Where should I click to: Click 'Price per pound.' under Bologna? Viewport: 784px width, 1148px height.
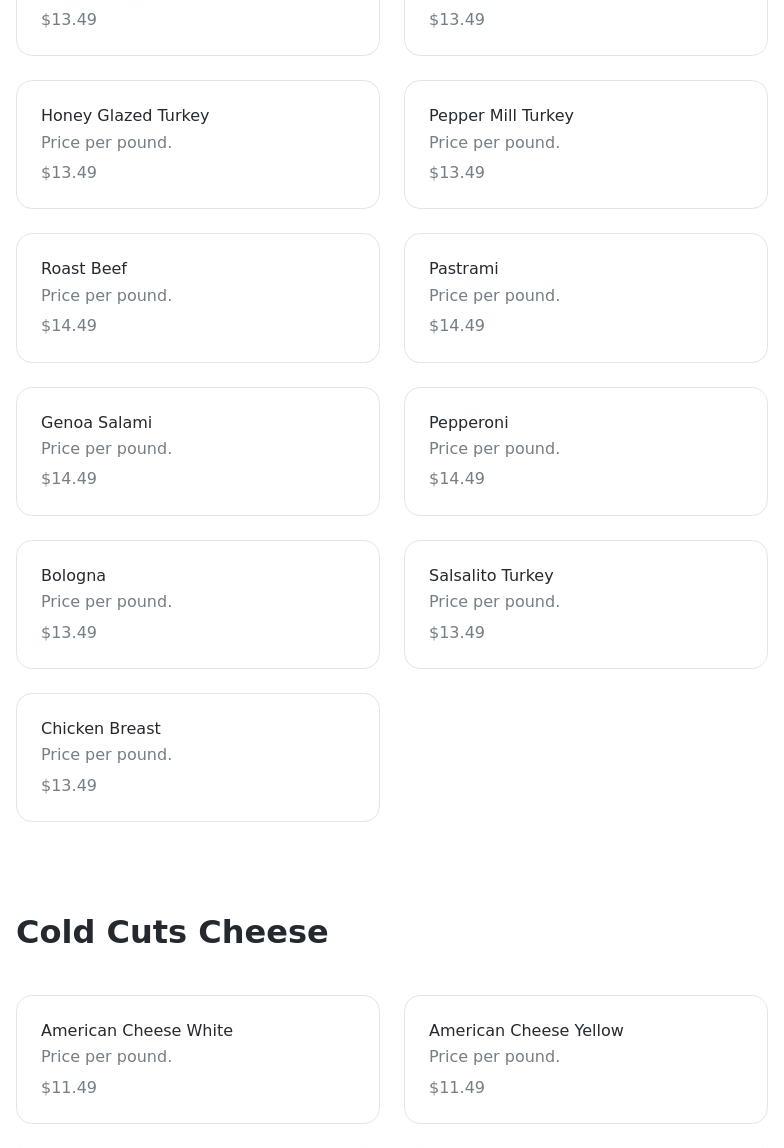pos(106,602)
